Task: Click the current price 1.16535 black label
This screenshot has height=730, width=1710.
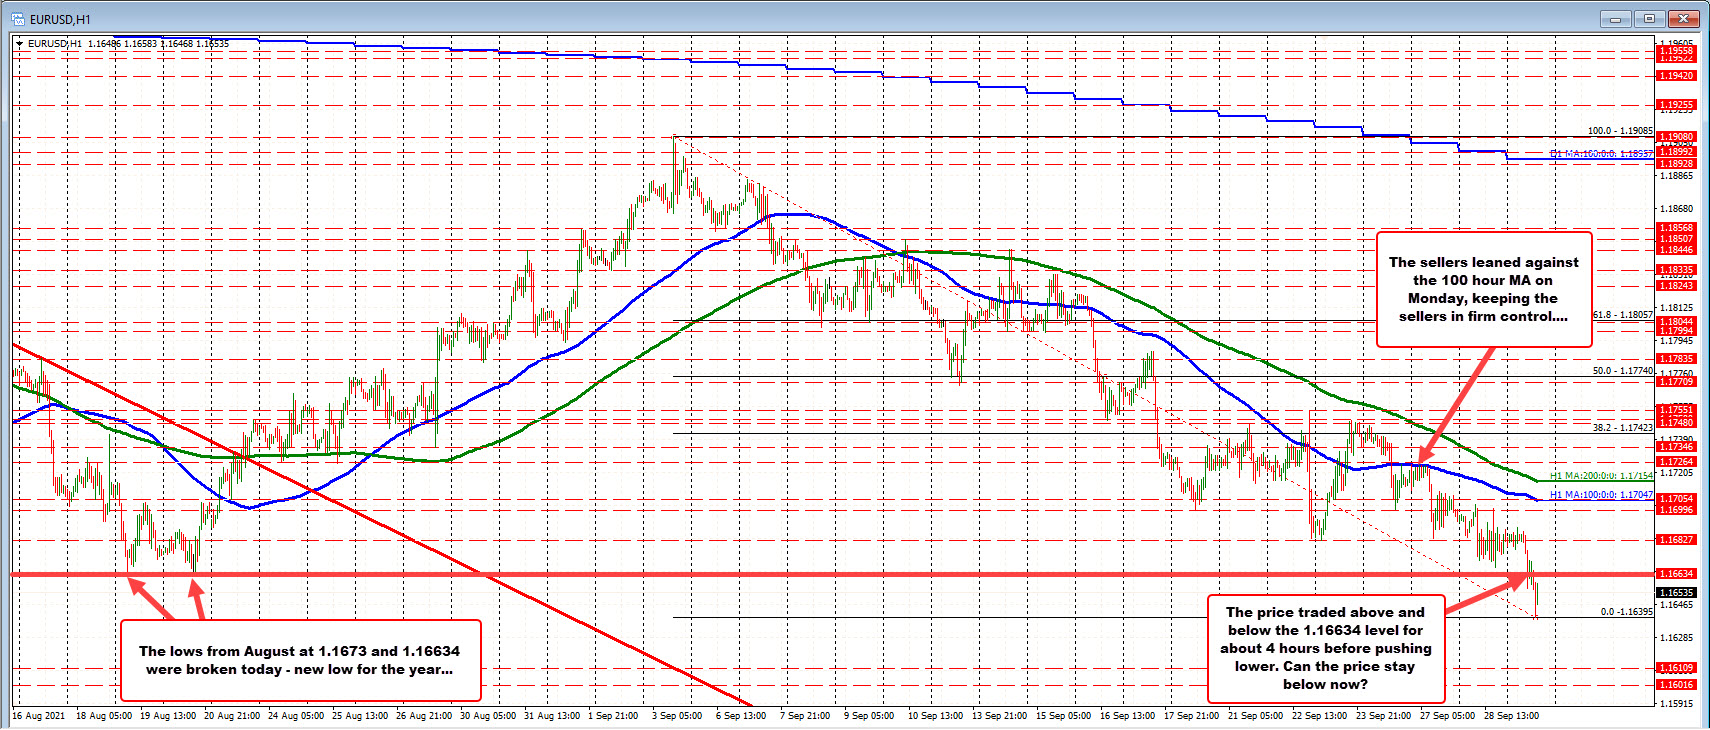Action: 1676,592
